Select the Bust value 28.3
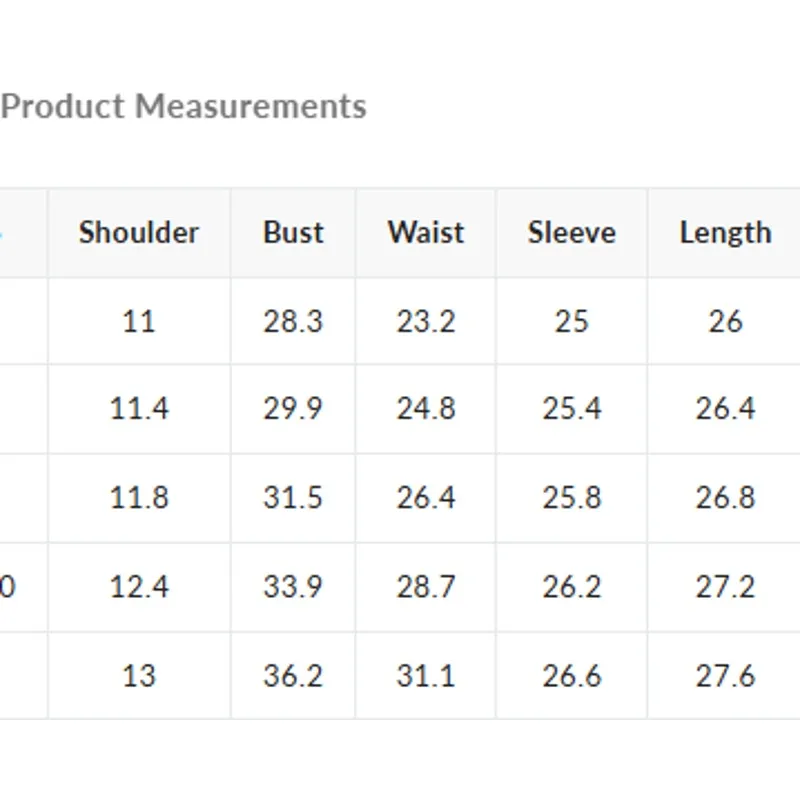800x800 pixels. click(293, 321)
